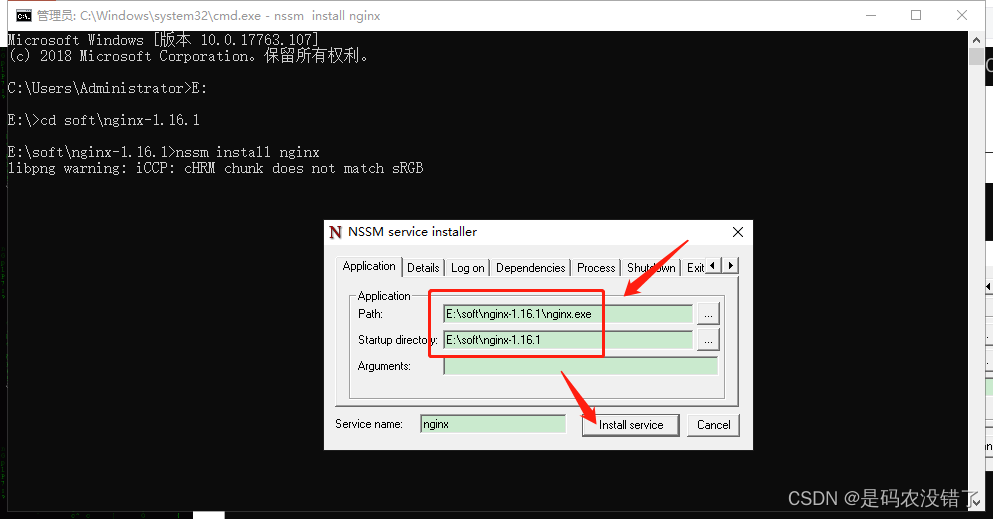This screenshot has width=993, height=519.
Task: Switch to the Application tab
Action: (x=369, y=266)
